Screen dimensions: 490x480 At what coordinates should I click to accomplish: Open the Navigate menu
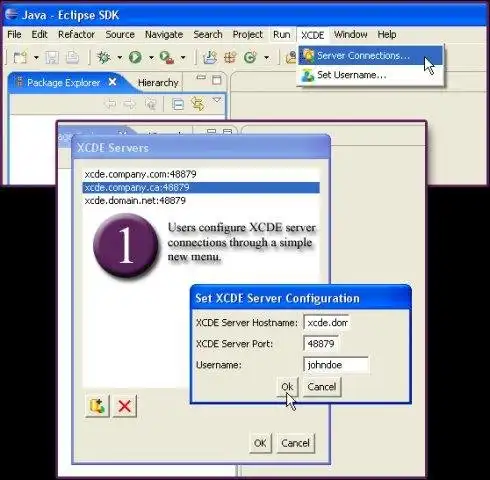tap(164, 35)
